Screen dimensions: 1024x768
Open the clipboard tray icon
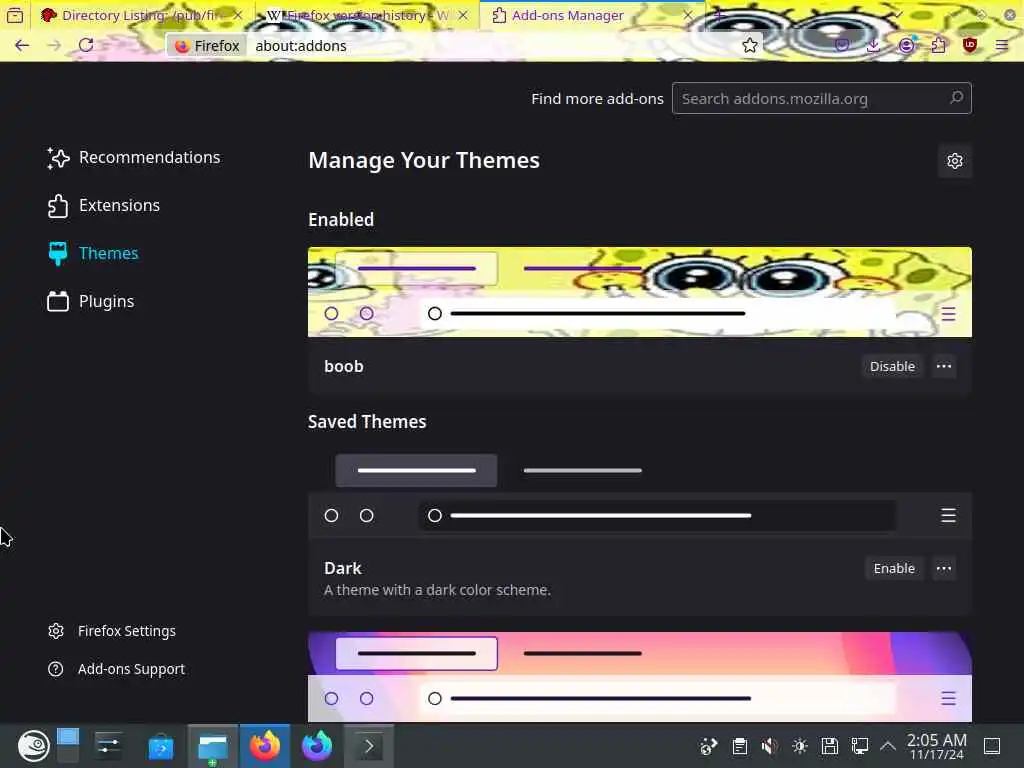(739, 746)
